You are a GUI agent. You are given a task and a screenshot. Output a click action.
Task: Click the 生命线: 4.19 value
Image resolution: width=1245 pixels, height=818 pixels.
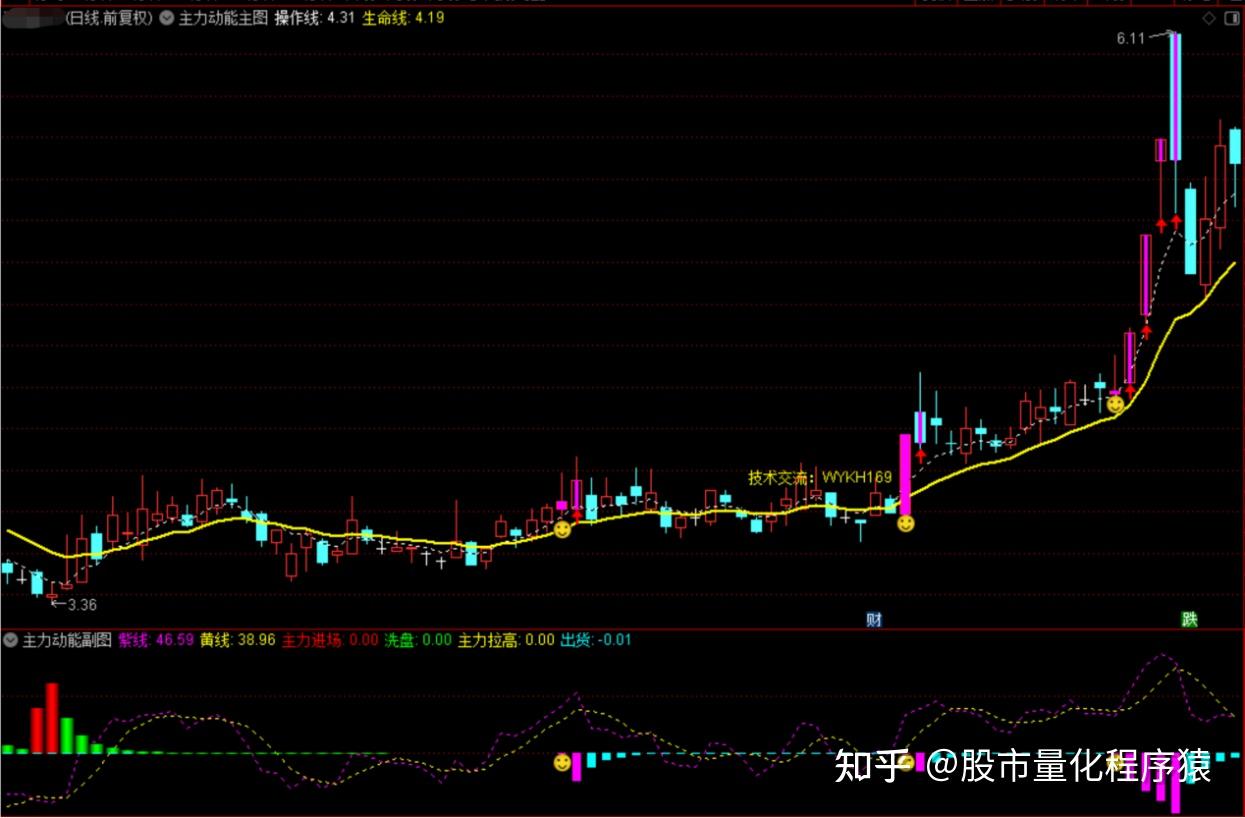tap(403, 18)
